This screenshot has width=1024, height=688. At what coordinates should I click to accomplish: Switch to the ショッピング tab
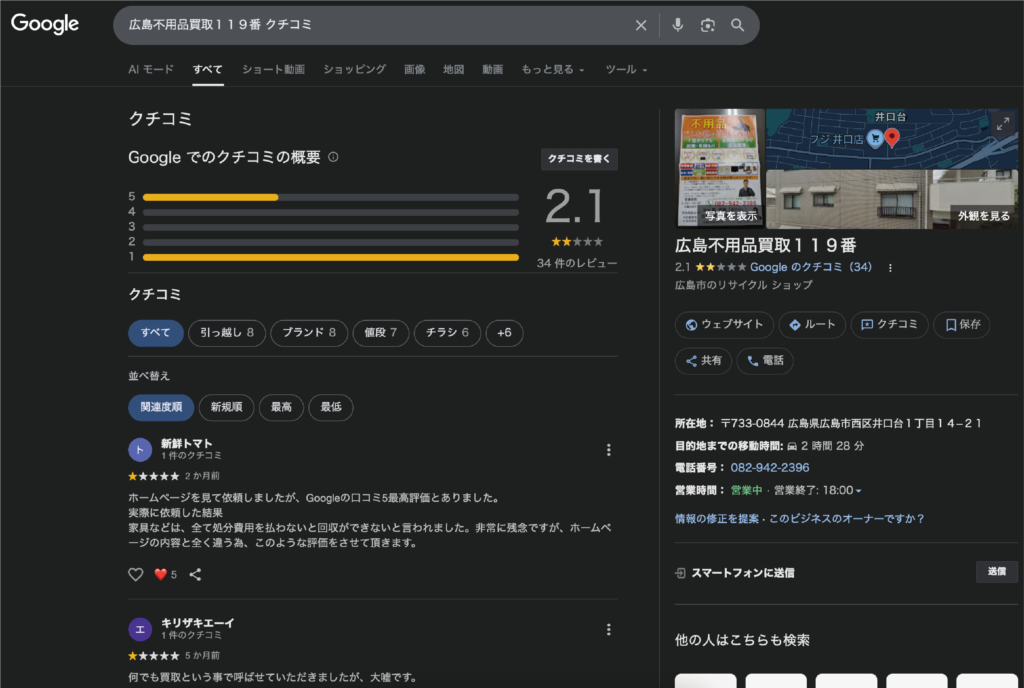tap(354, 69)
